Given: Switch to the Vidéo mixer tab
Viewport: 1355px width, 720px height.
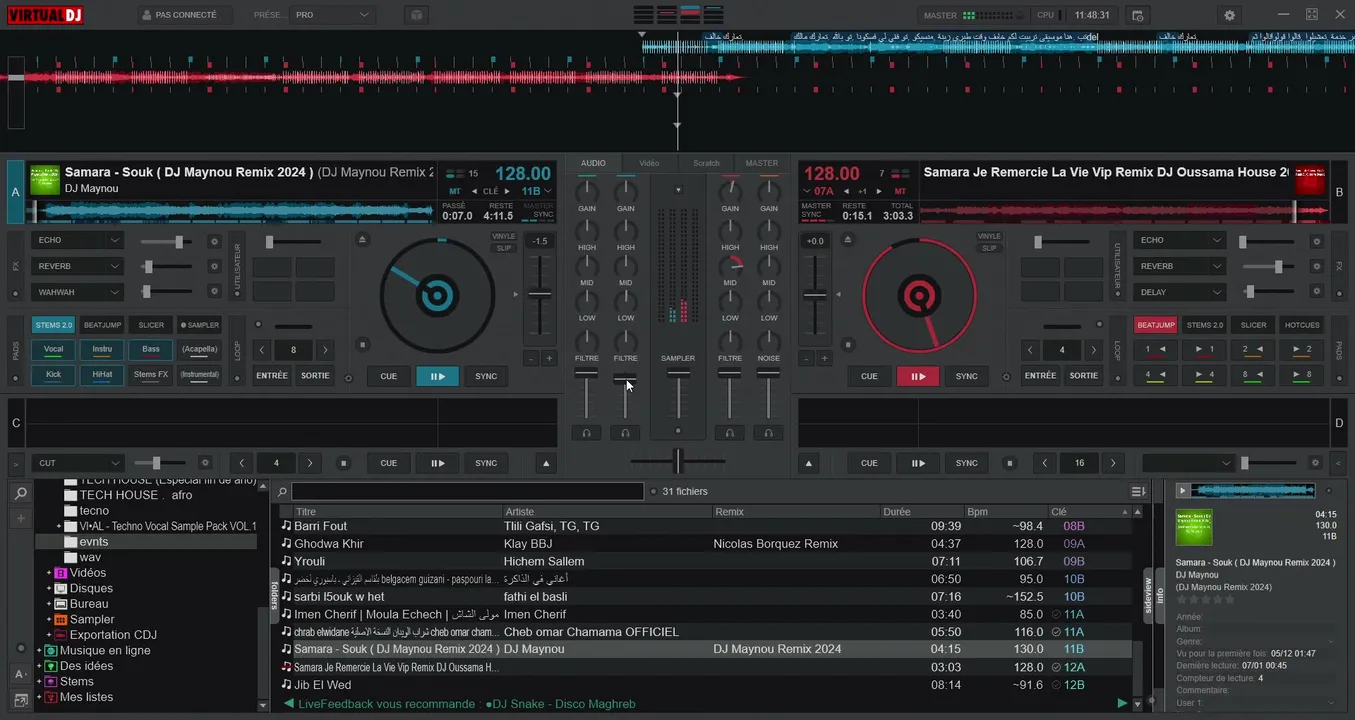Looking at the screenshot, I should coord(649,163).
